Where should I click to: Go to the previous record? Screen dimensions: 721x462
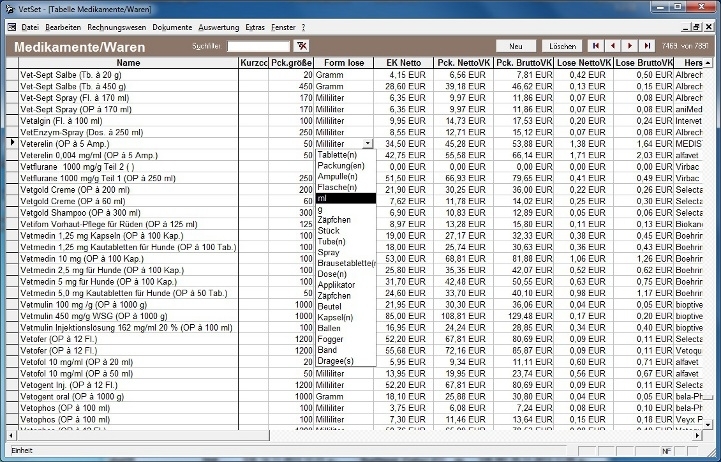coord(613,46)
